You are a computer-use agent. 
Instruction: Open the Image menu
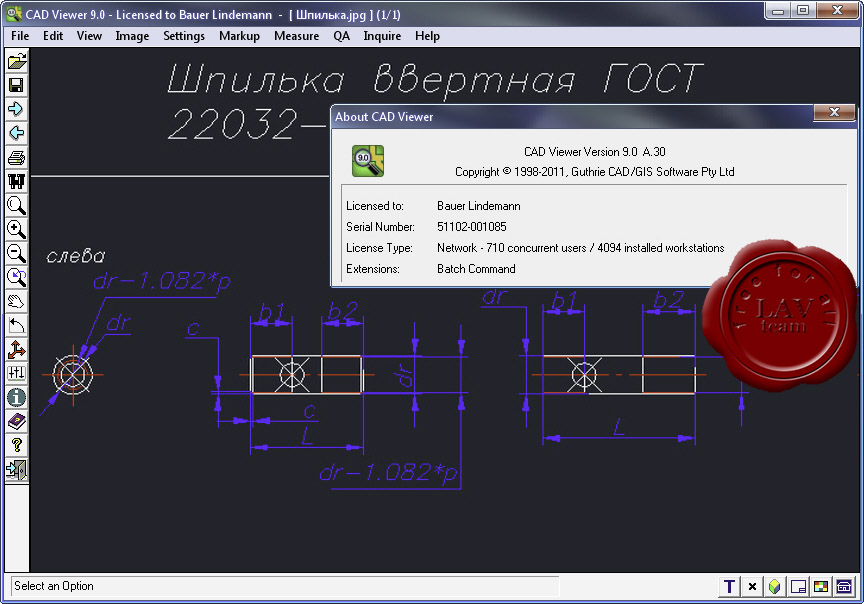click(132, 36)
